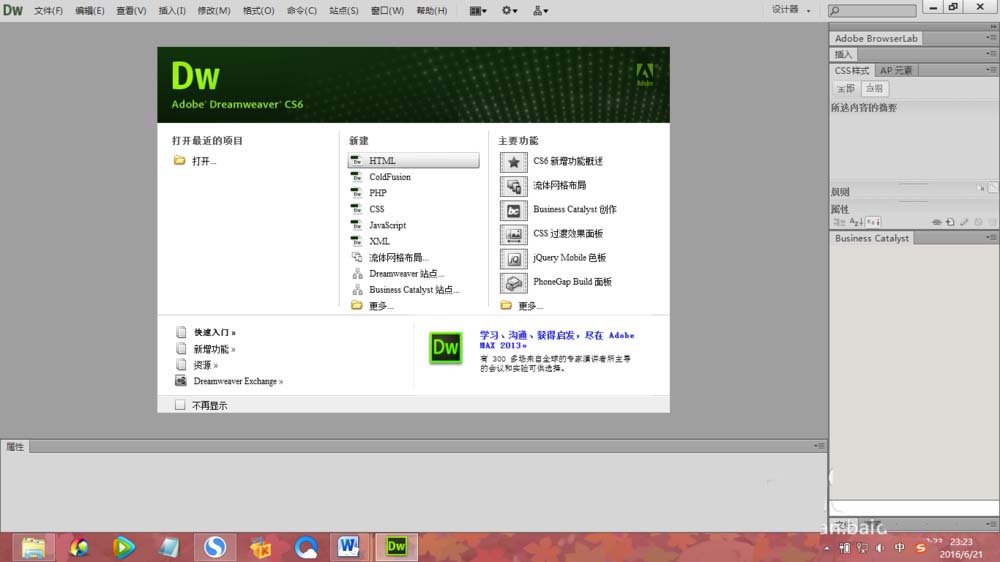Click the Dw logo in the menu bar
The height and width of the screenshot is (562, 1000).
click(x=13, y=10)
